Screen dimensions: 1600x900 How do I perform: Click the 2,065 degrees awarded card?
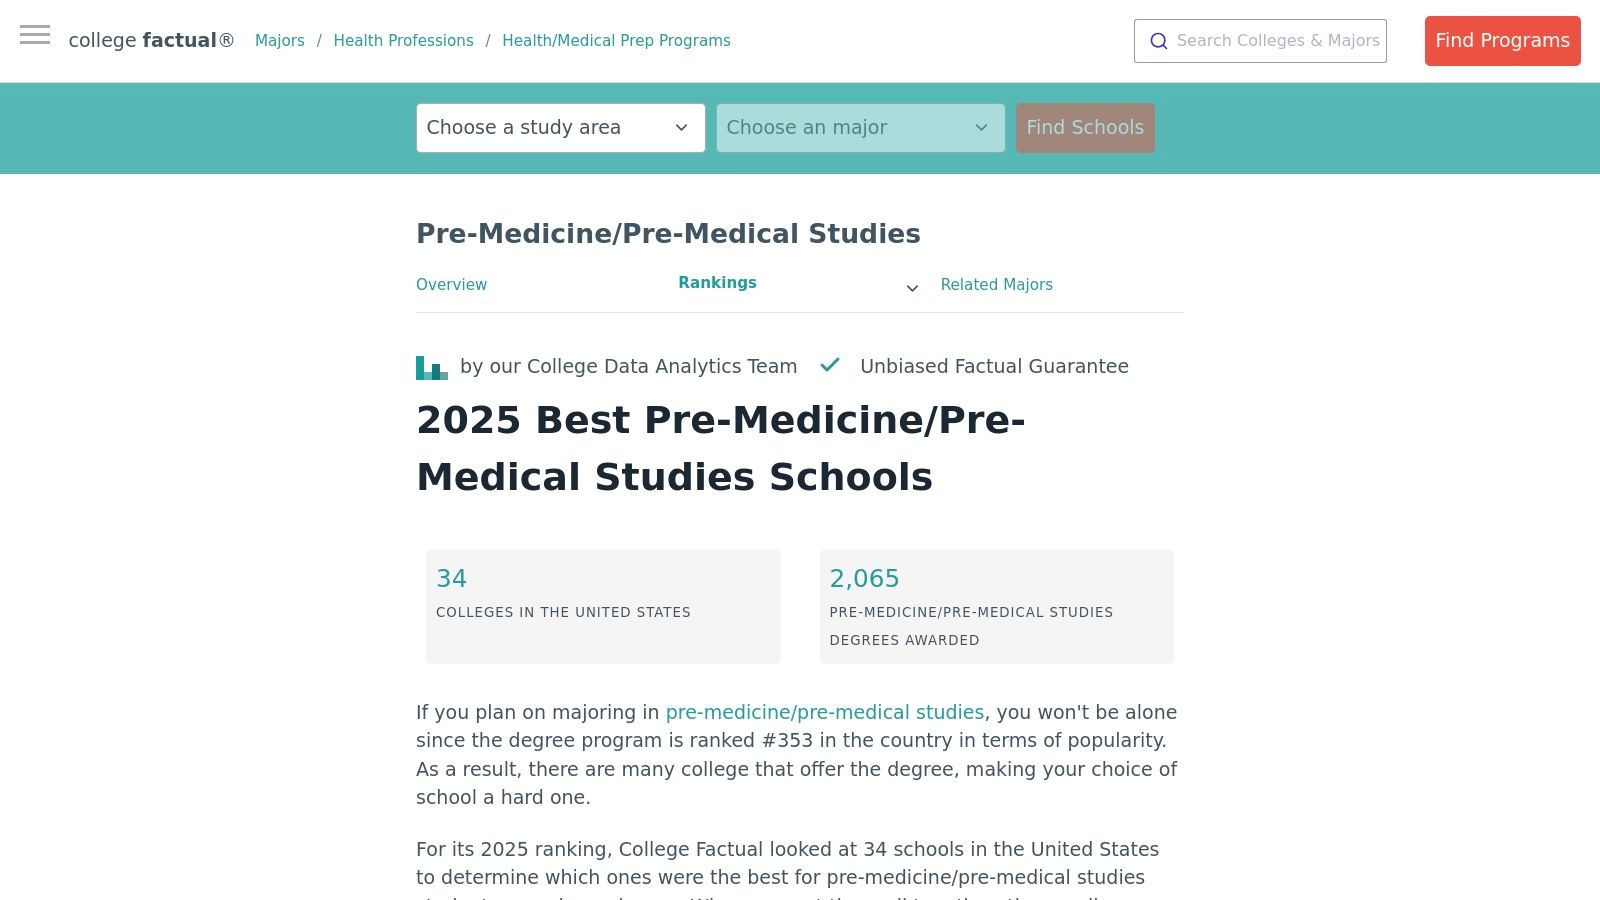pyautogui.click(x=996, y=606)
